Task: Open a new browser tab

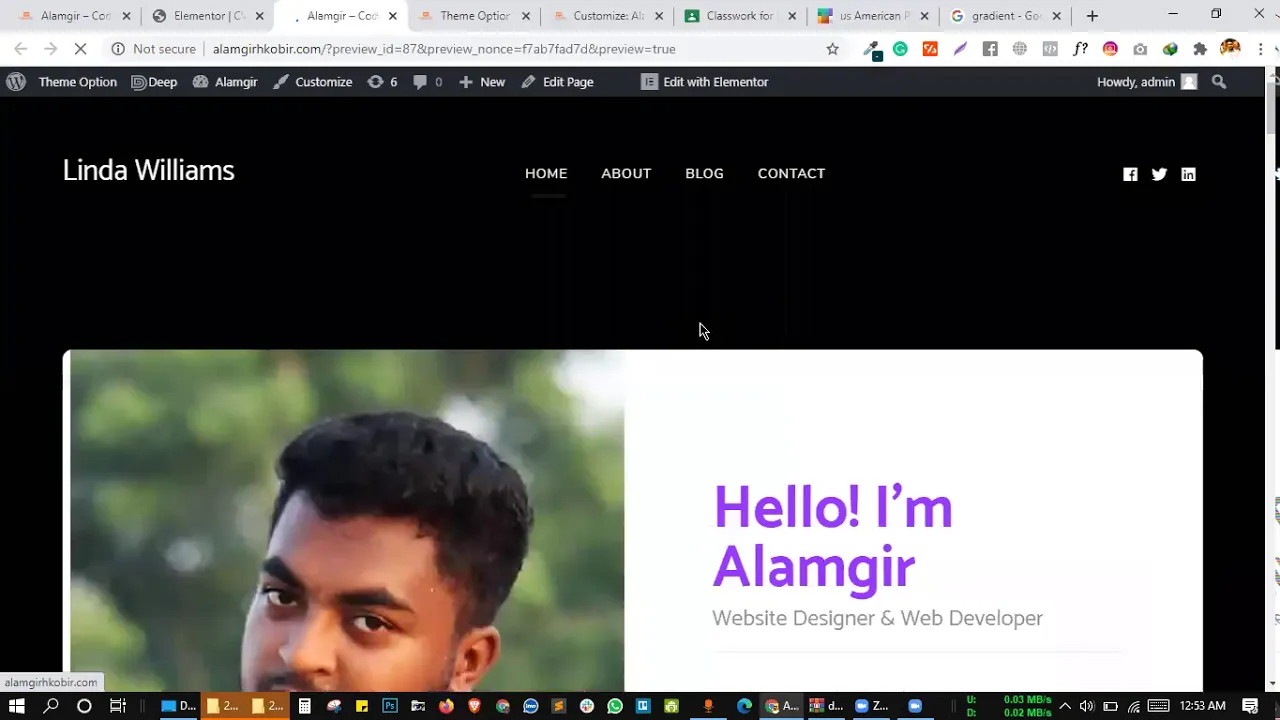Action: pos(1092,16)
